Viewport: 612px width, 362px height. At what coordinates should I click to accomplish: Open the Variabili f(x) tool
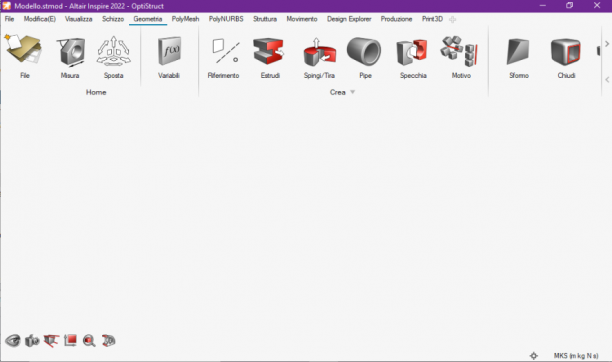click(x=169, y=51)
